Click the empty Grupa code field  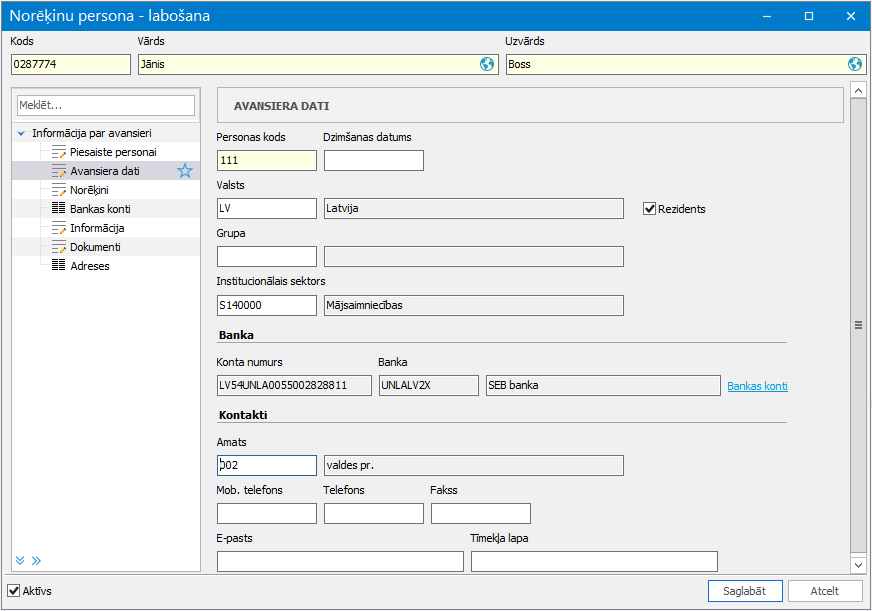(x=266, y=256)
